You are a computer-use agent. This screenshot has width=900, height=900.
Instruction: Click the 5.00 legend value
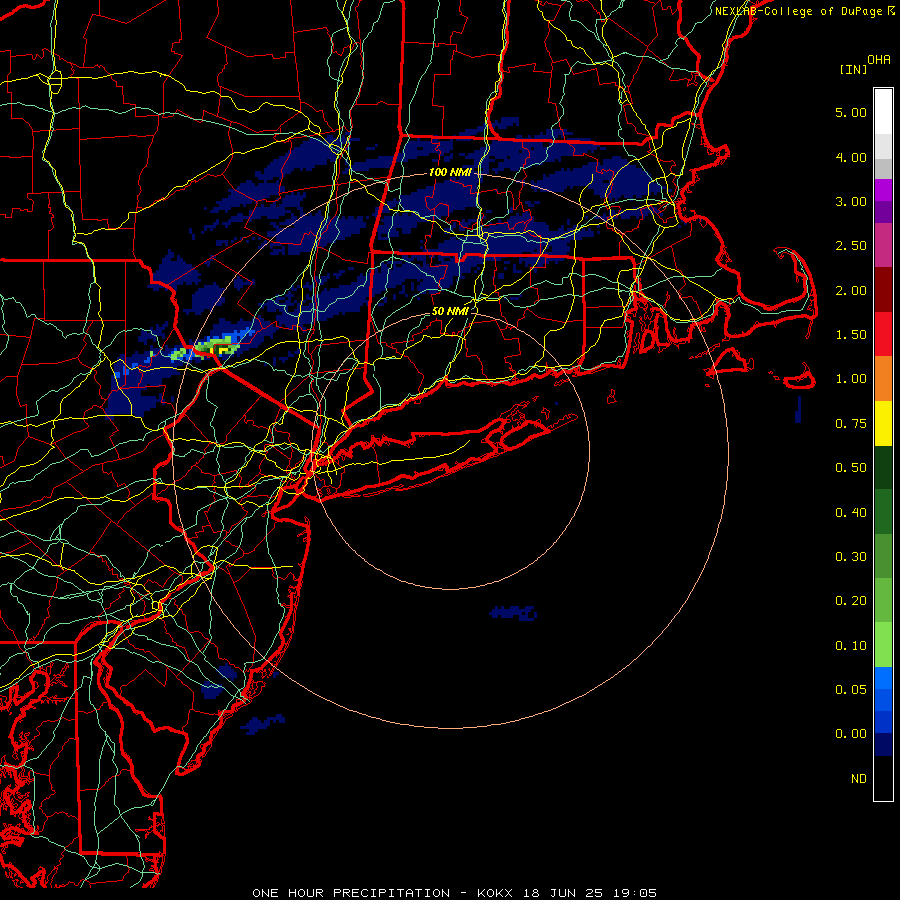point(851,112)
